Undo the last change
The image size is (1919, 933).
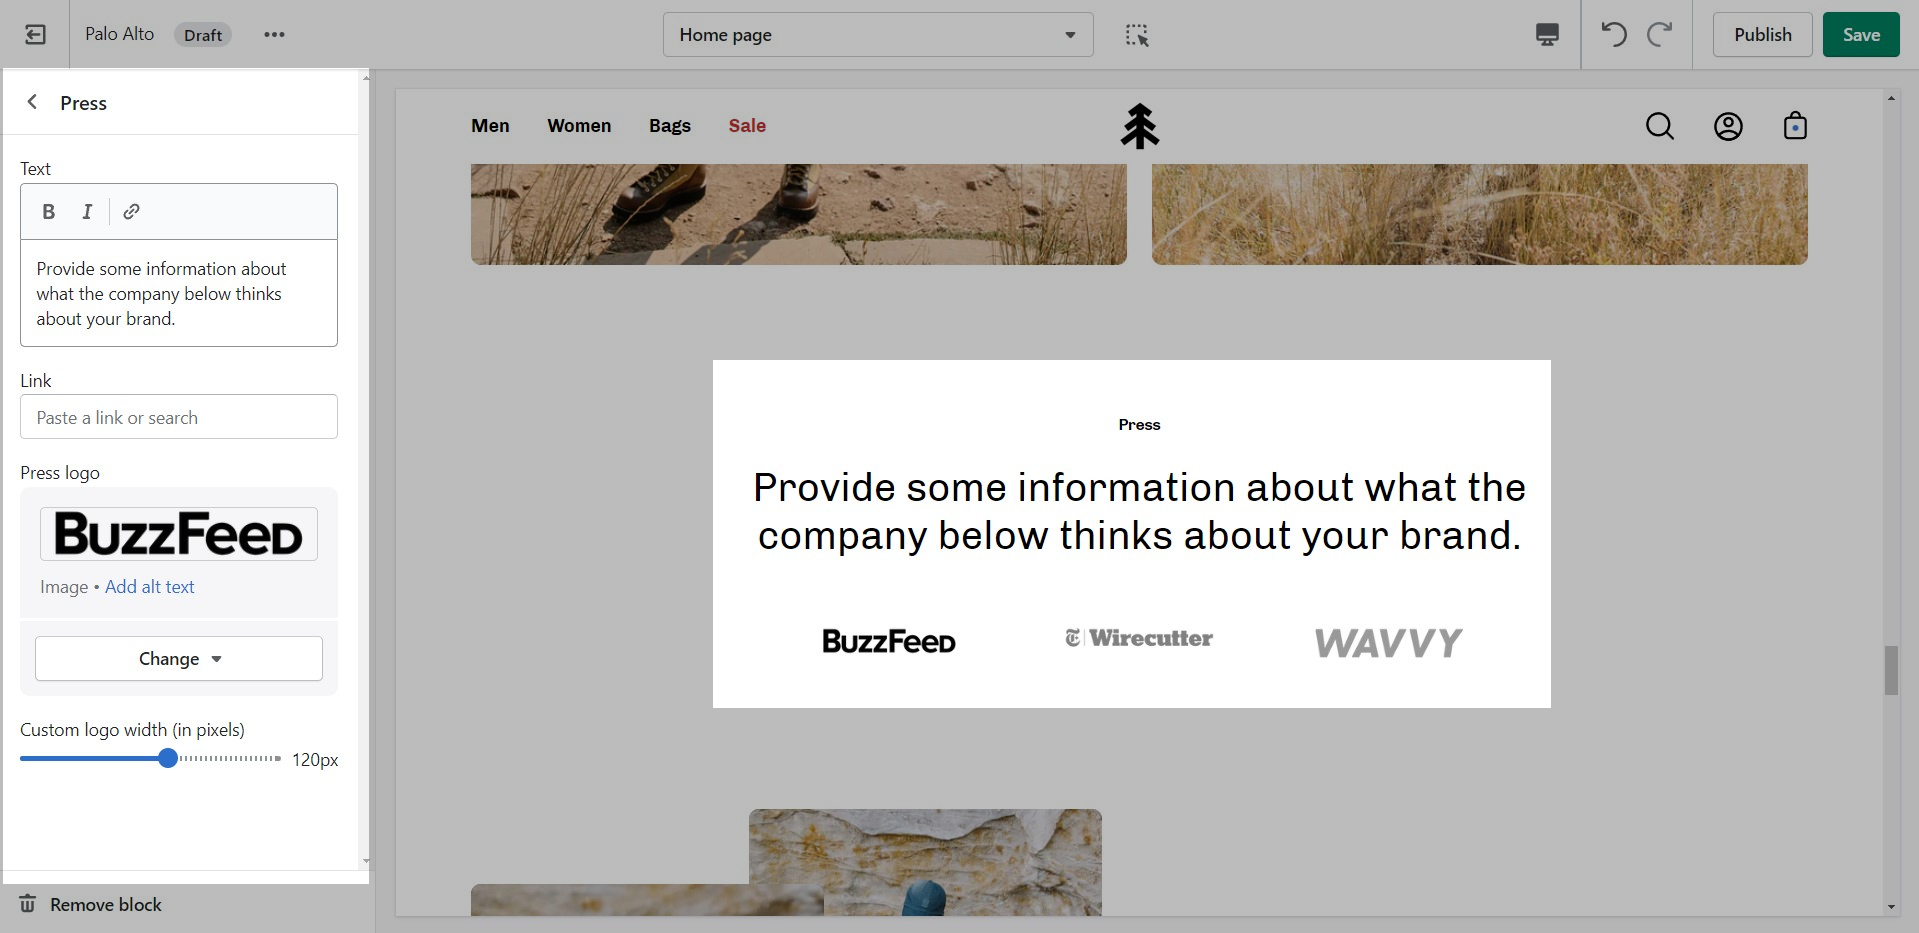tap(1613, 35)
